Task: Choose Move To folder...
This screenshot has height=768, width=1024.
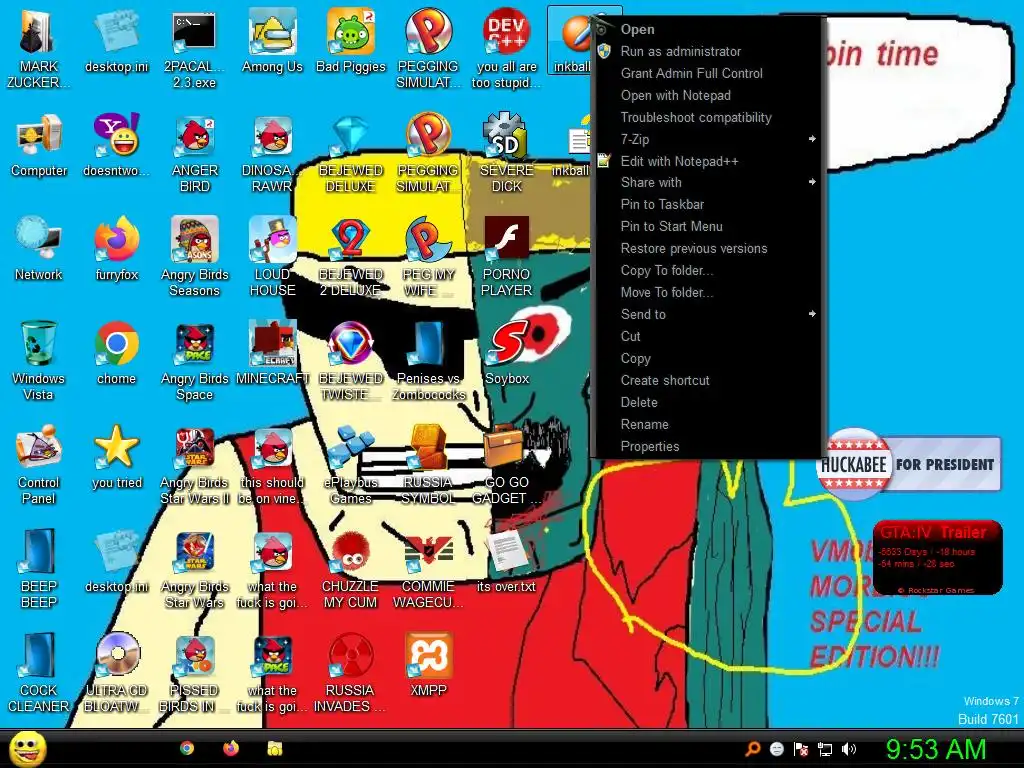Action: pyautogui.click(x=707, y=293)
